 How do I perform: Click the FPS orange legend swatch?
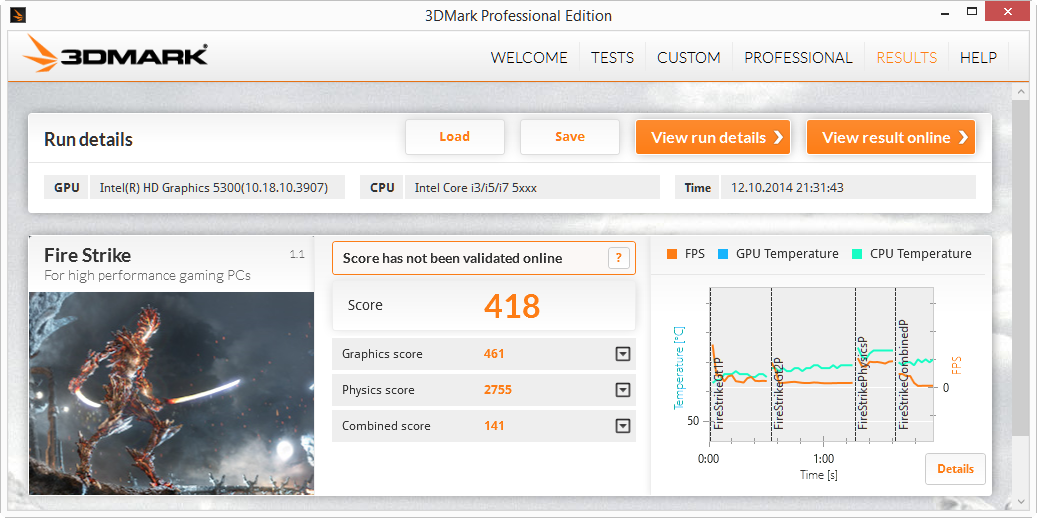coord(672,254)
